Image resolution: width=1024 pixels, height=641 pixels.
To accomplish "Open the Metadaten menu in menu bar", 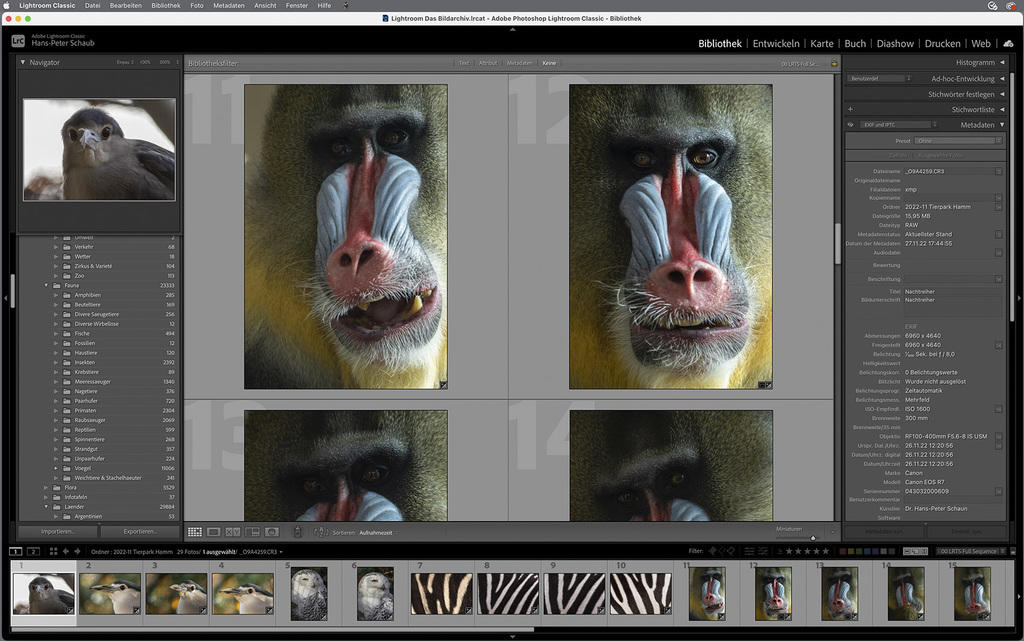I will (x=229, y=5).
